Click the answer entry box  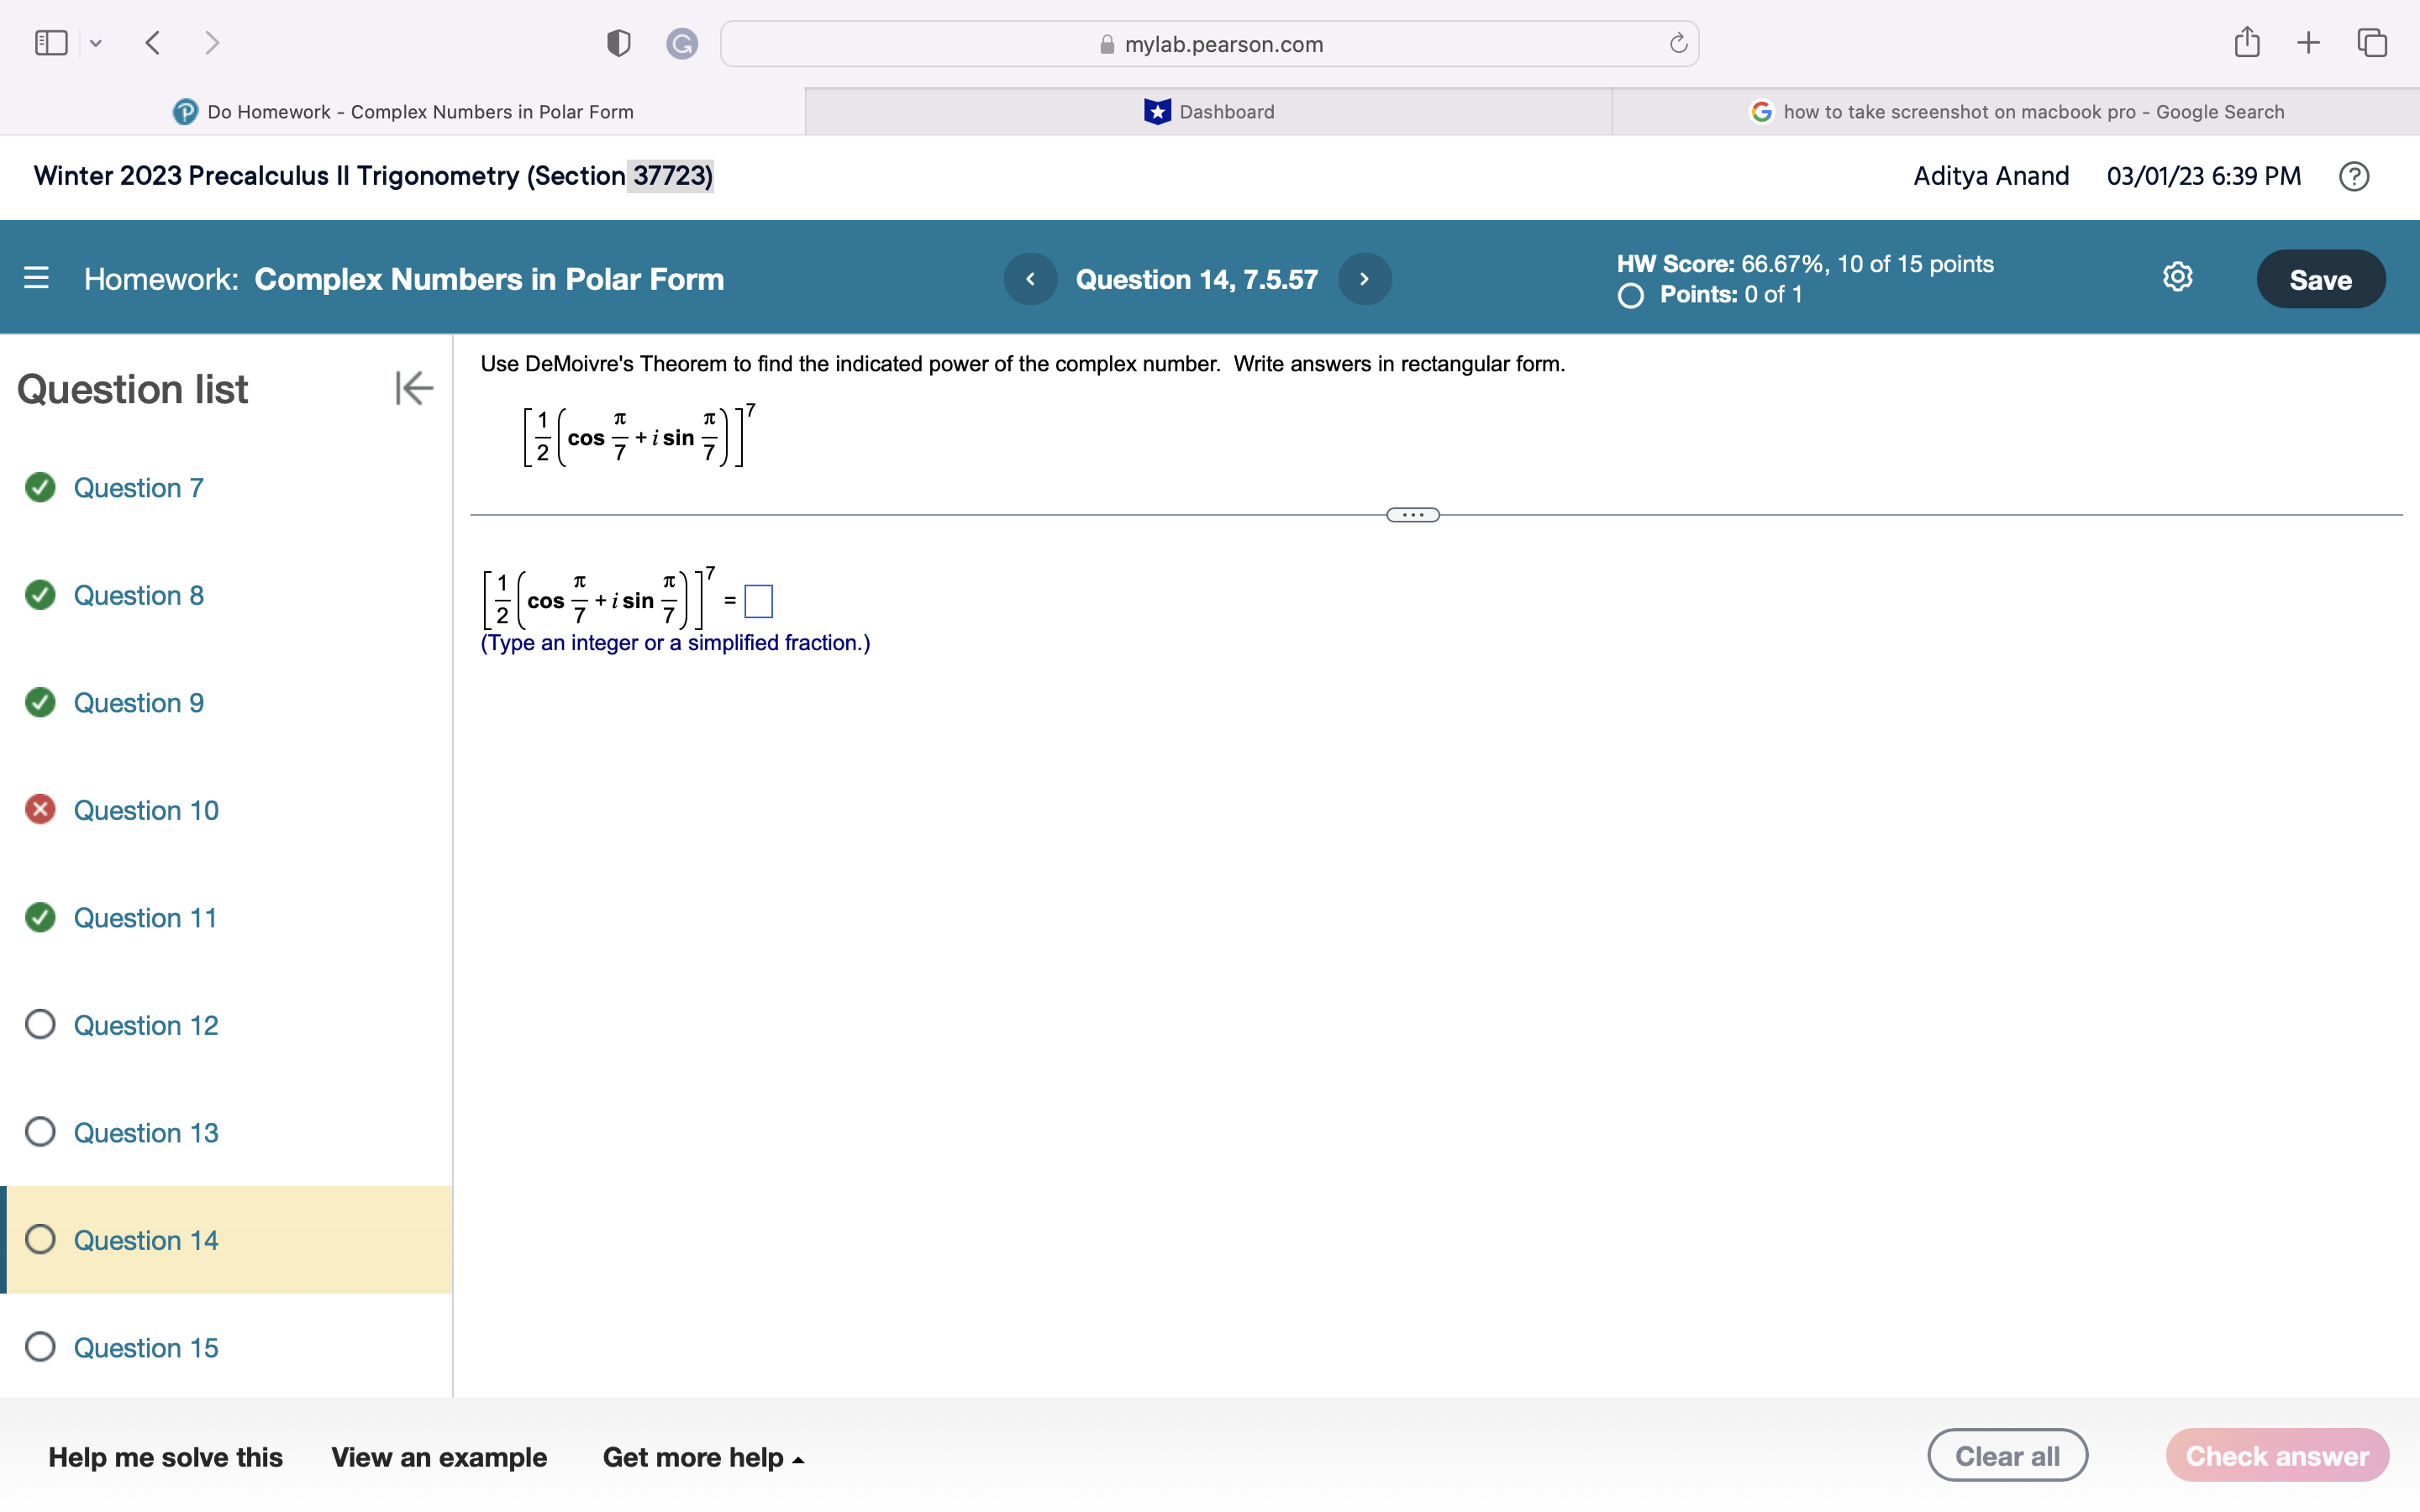tap(758, 601)
